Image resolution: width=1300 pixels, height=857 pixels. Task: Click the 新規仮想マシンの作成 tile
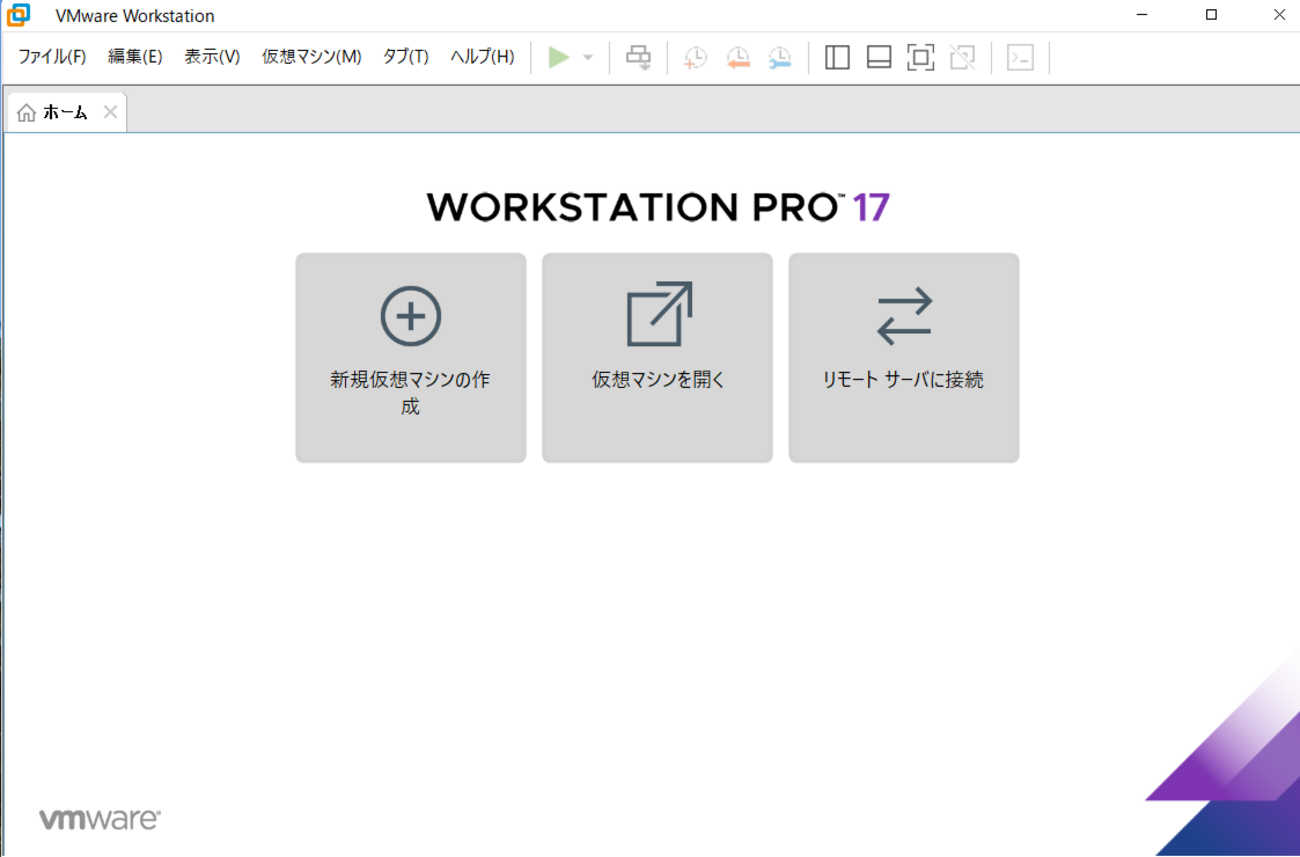coord(411,358)
